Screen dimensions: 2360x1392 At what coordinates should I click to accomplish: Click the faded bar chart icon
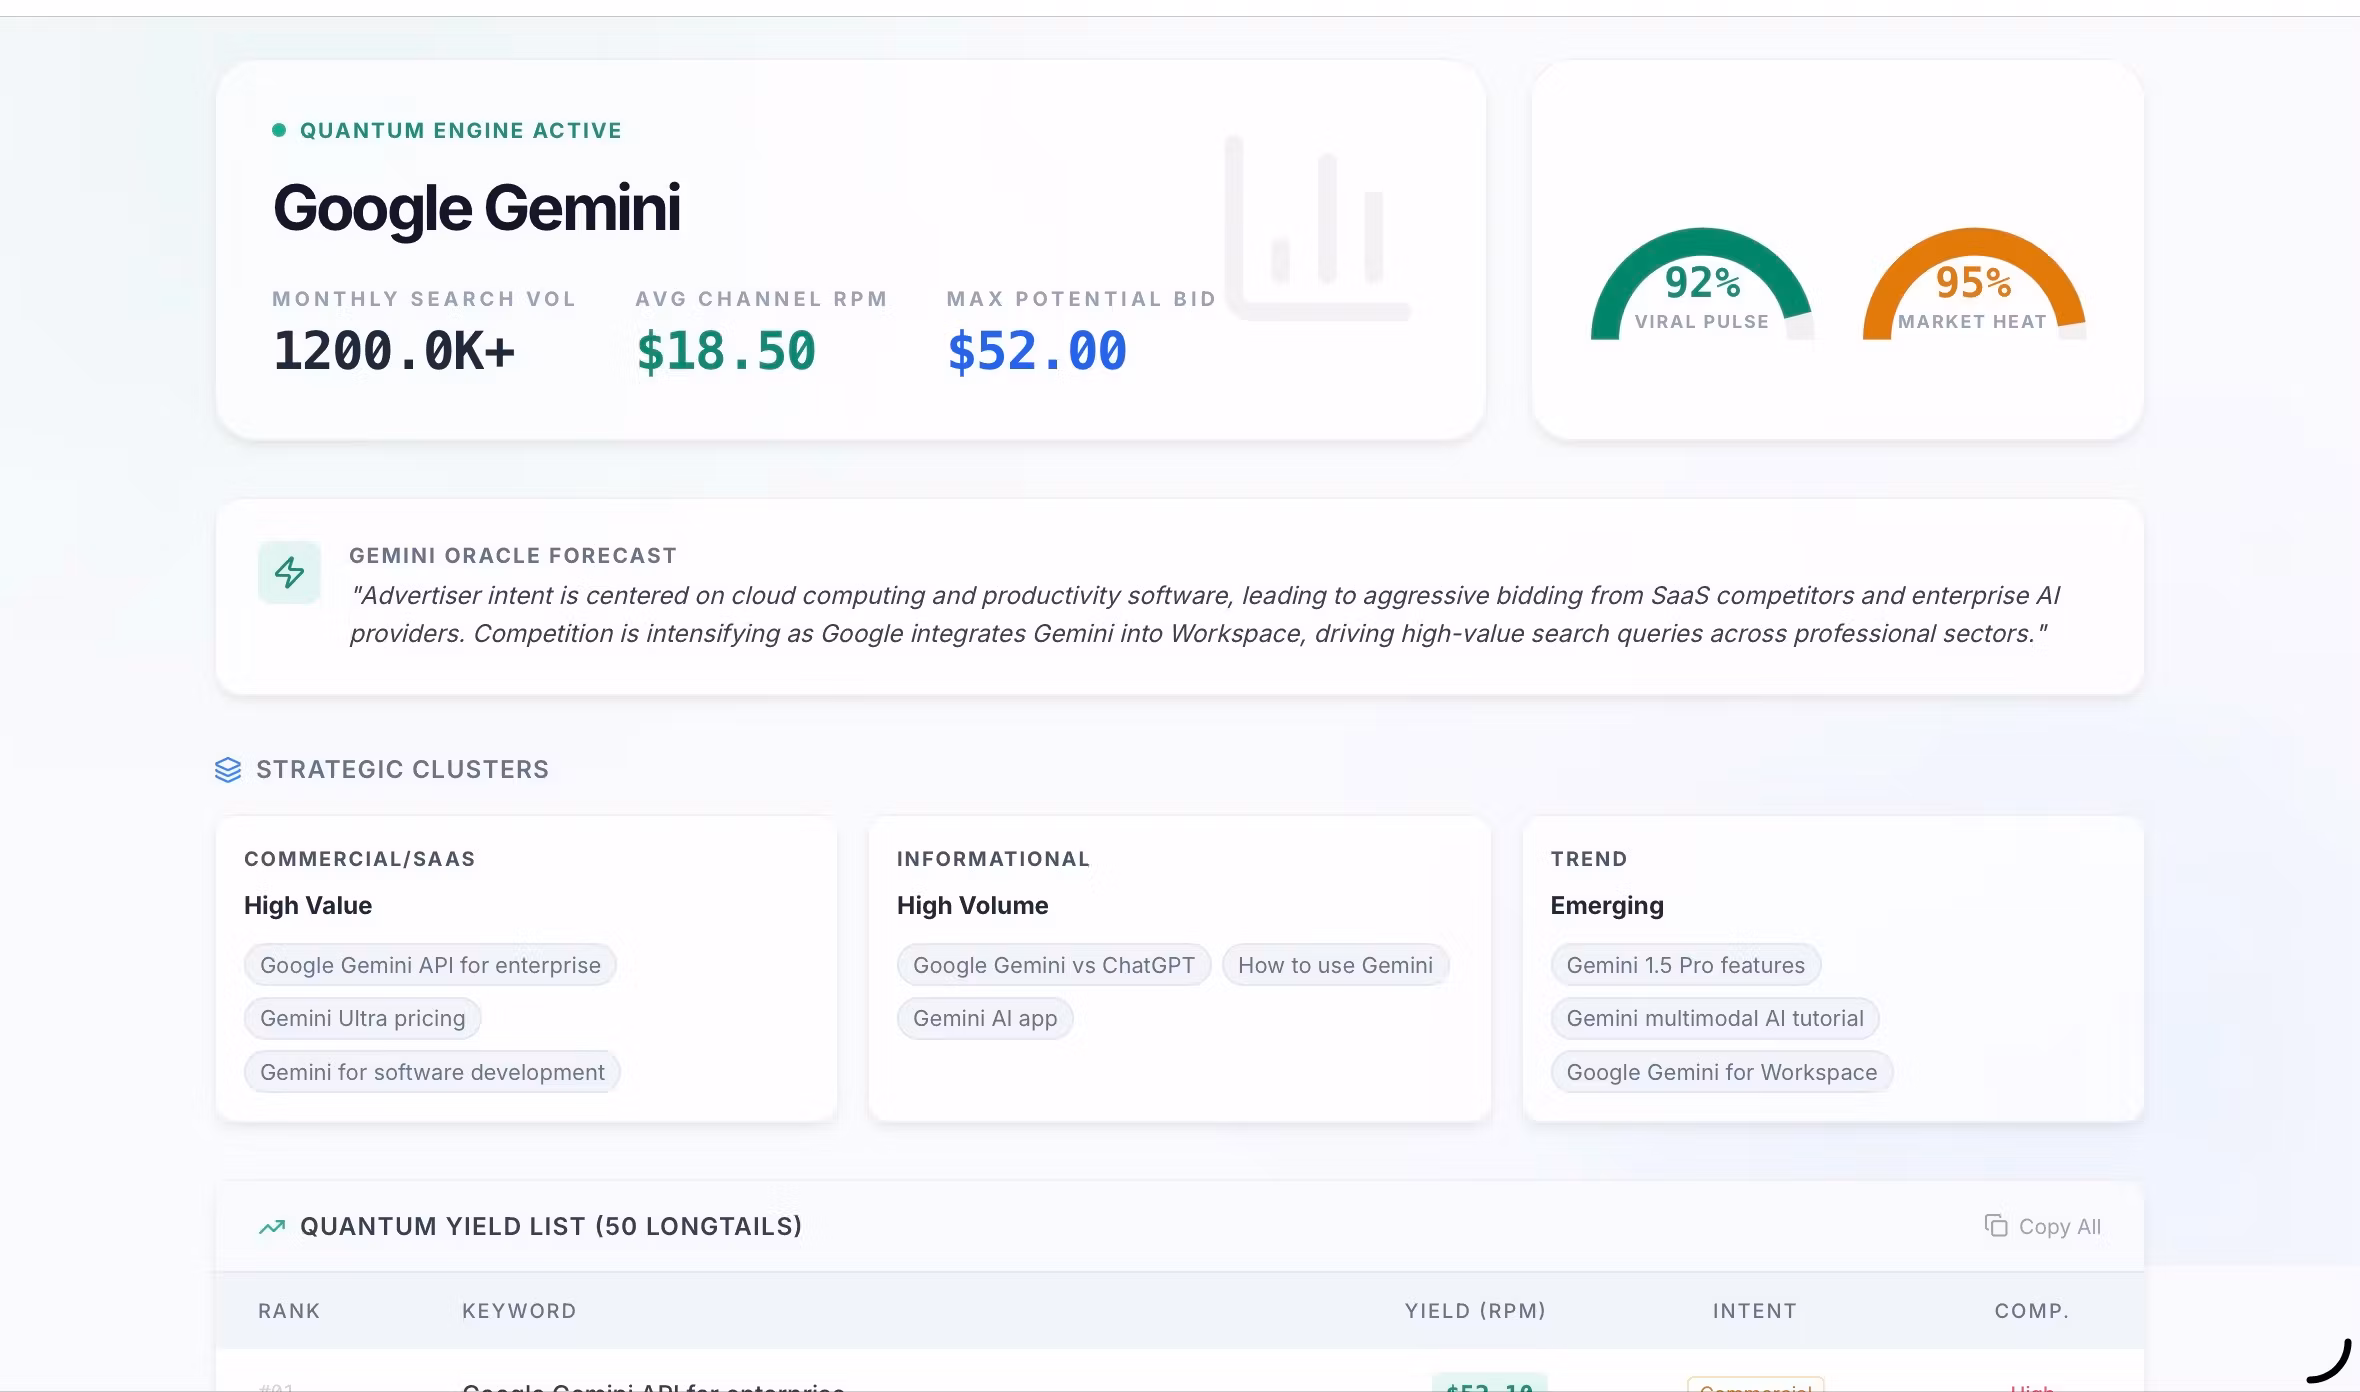tap(1318, 228)
